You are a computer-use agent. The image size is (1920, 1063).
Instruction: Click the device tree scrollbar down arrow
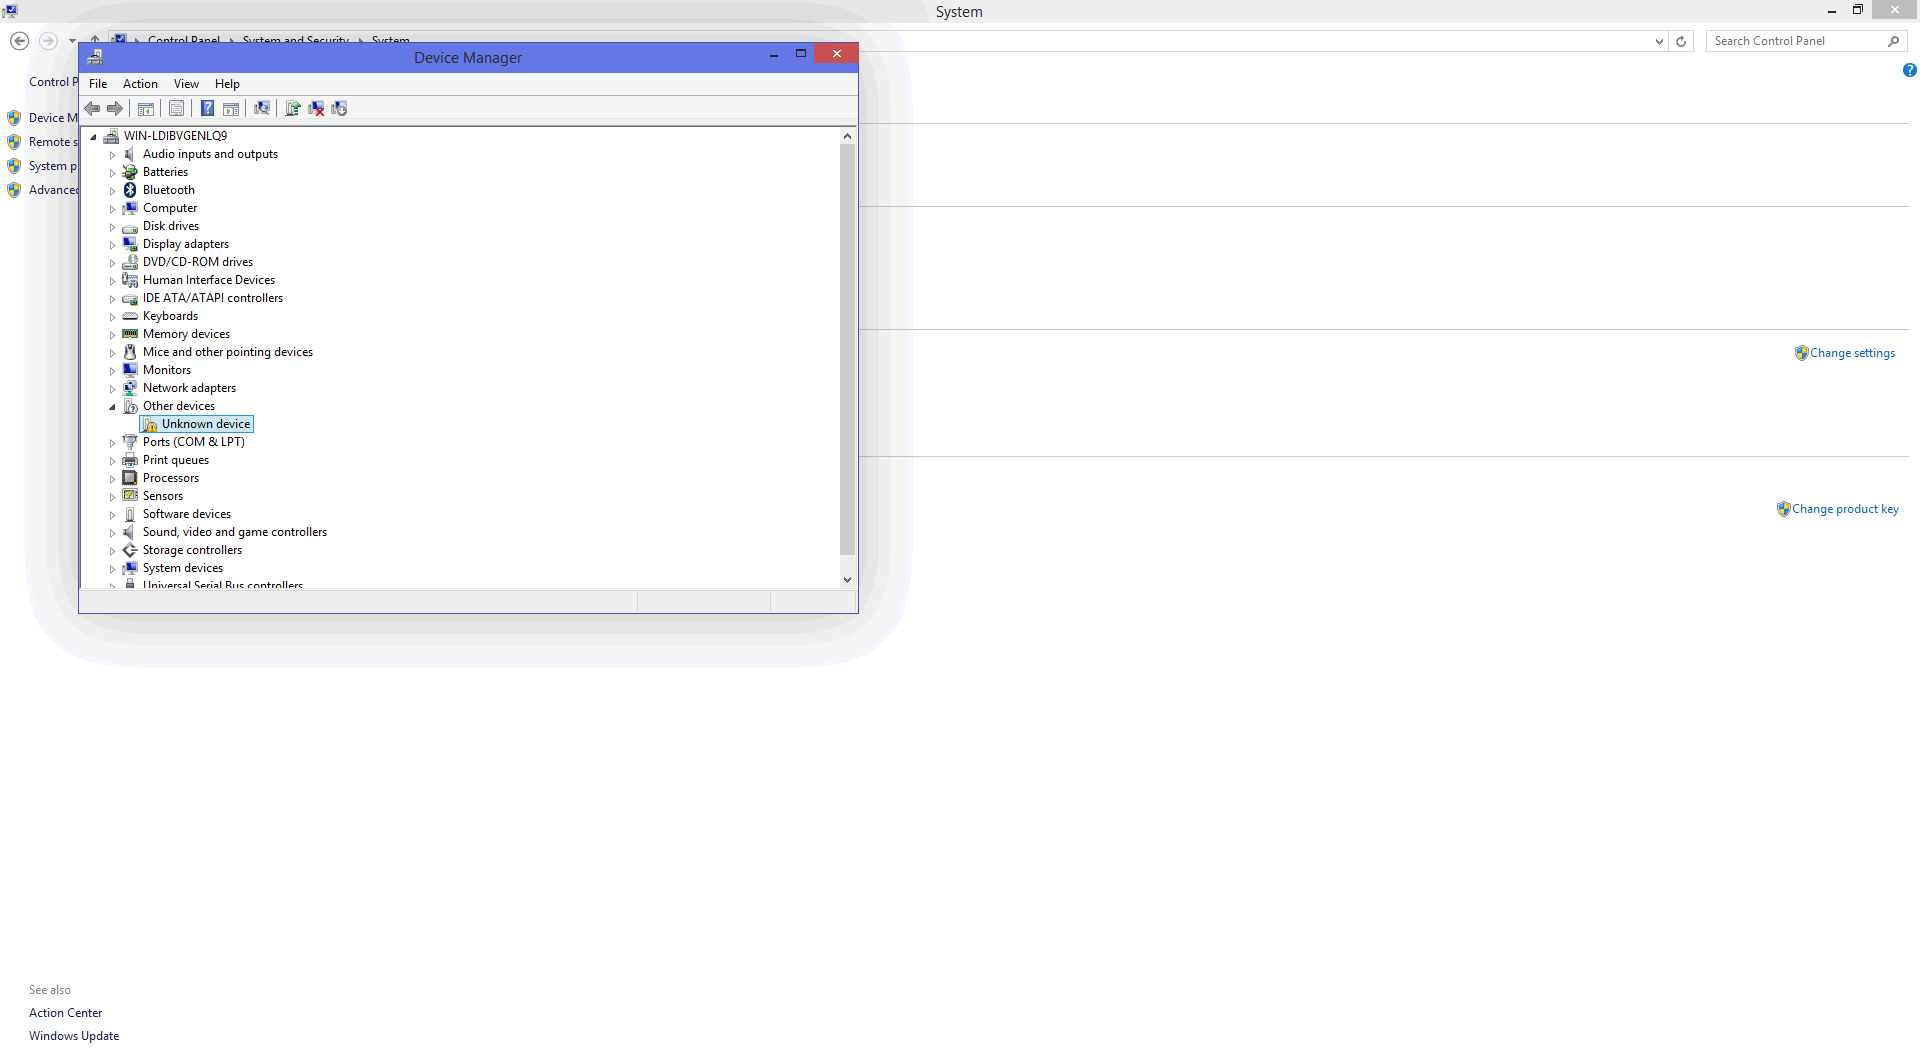[847, 579]
